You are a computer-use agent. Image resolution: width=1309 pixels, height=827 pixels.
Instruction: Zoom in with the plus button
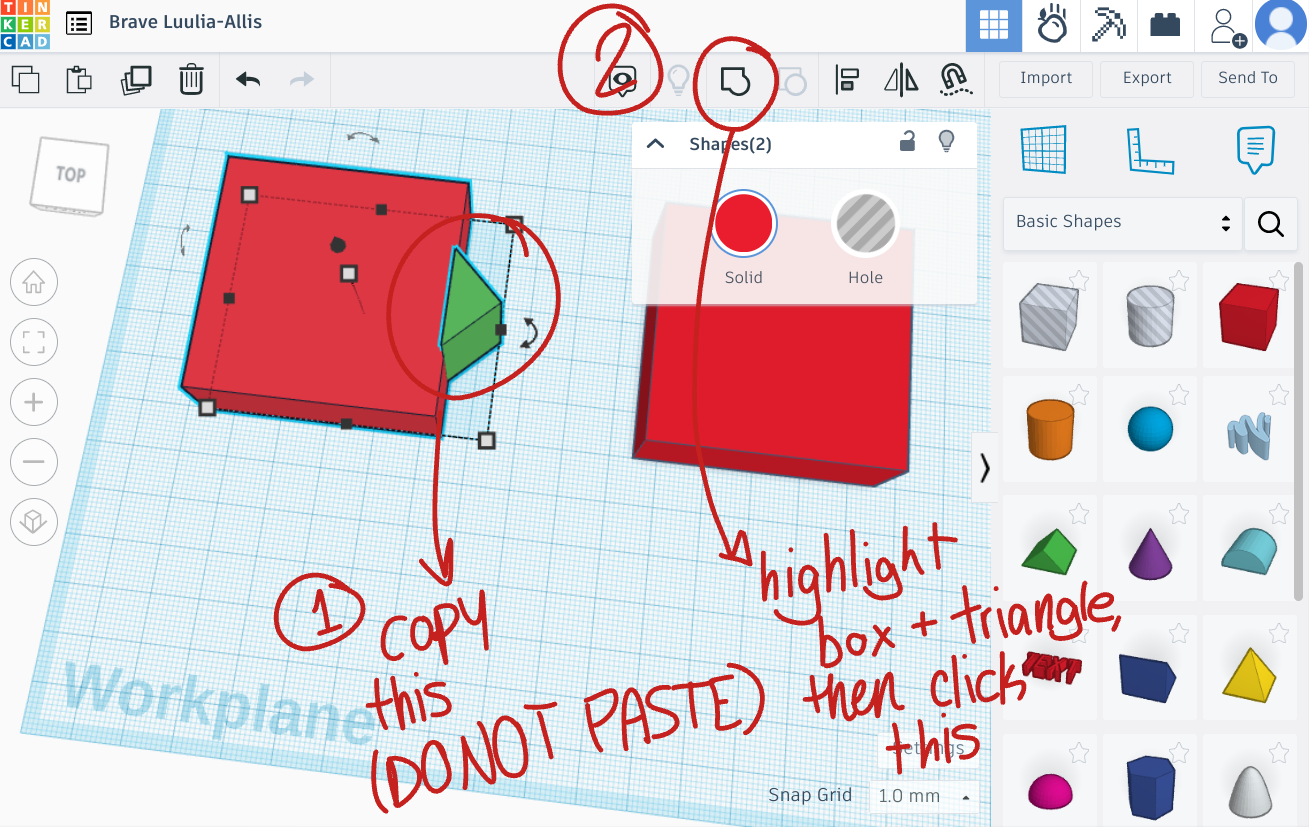pyautogui.click(x=33, y=403)
